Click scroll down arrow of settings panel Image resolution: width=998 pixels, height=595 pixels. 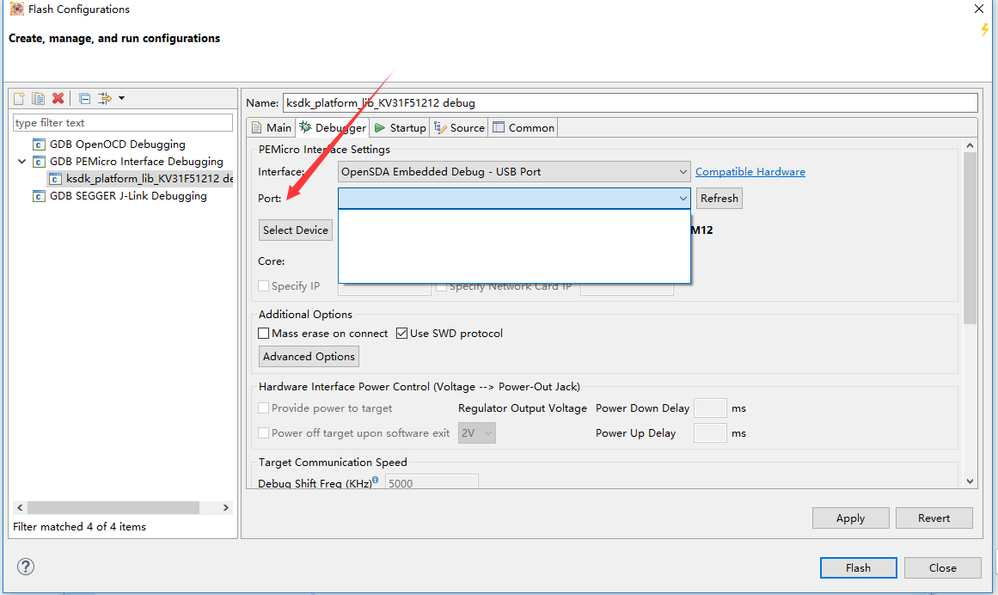970,482
